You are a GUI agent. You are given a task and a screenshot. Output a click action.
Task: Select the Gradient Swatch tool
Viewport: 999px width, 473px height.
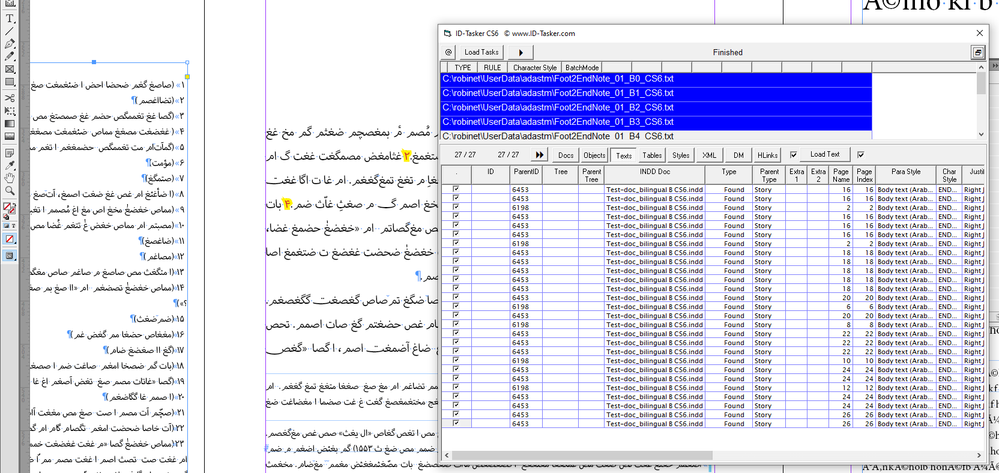(x=10, y=124)
